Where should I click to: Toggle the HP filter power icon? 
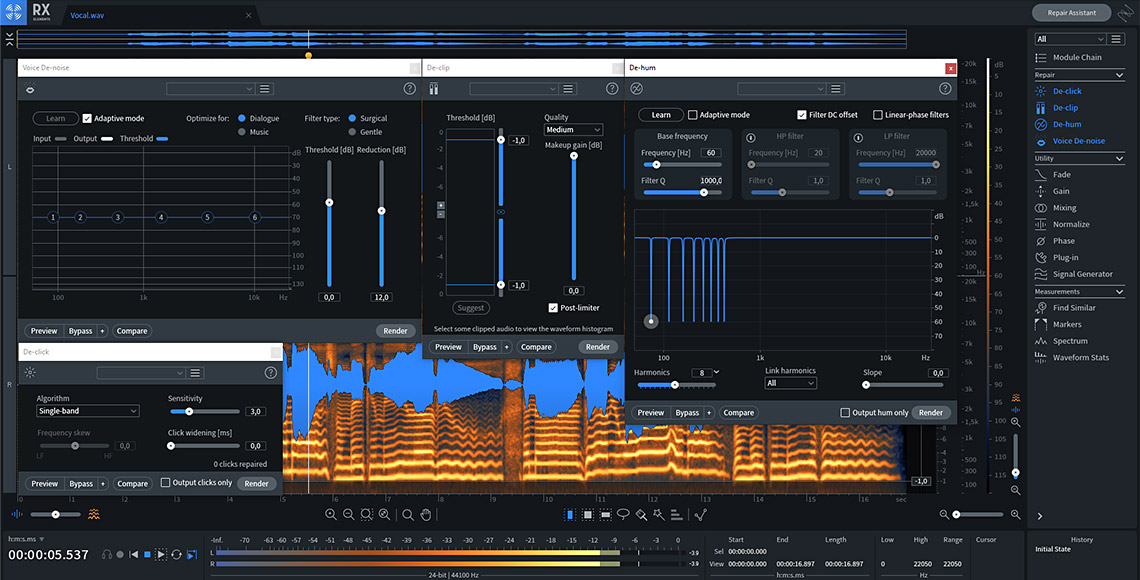(751, 137)
